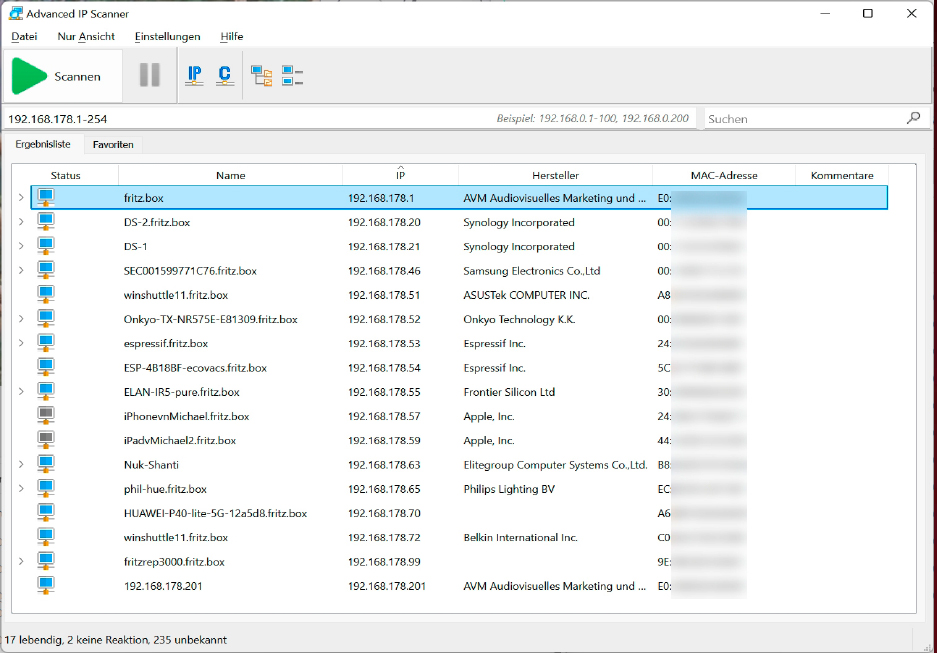
Task: Click the Kommentare column header
Action: pos(842,176)
